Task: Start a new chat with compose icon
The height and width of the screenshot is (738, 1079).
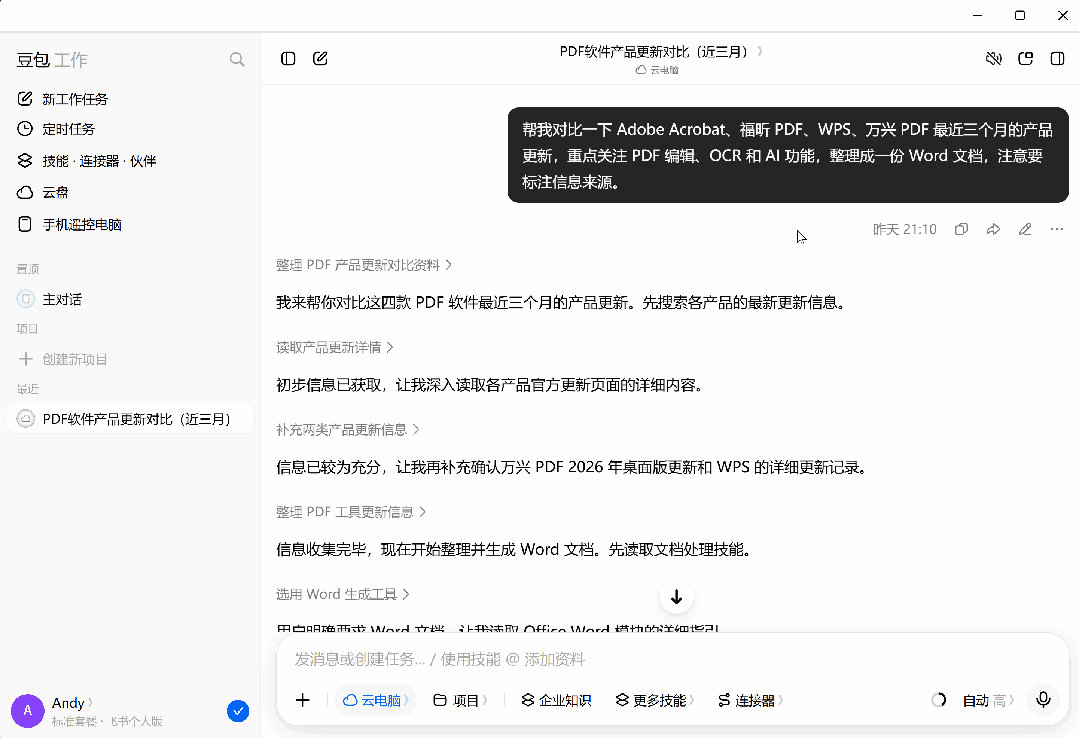Action: [x=320, y=59]
